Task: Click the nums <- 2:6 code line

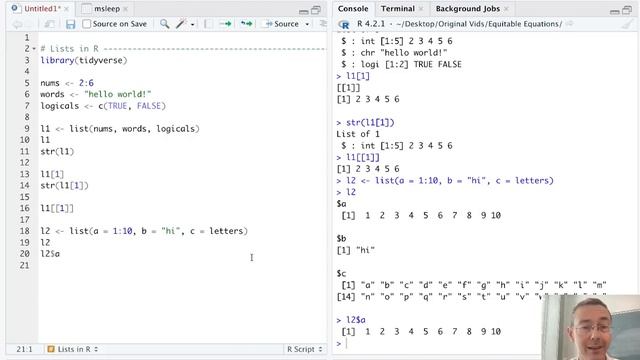Action: [67, 83]
